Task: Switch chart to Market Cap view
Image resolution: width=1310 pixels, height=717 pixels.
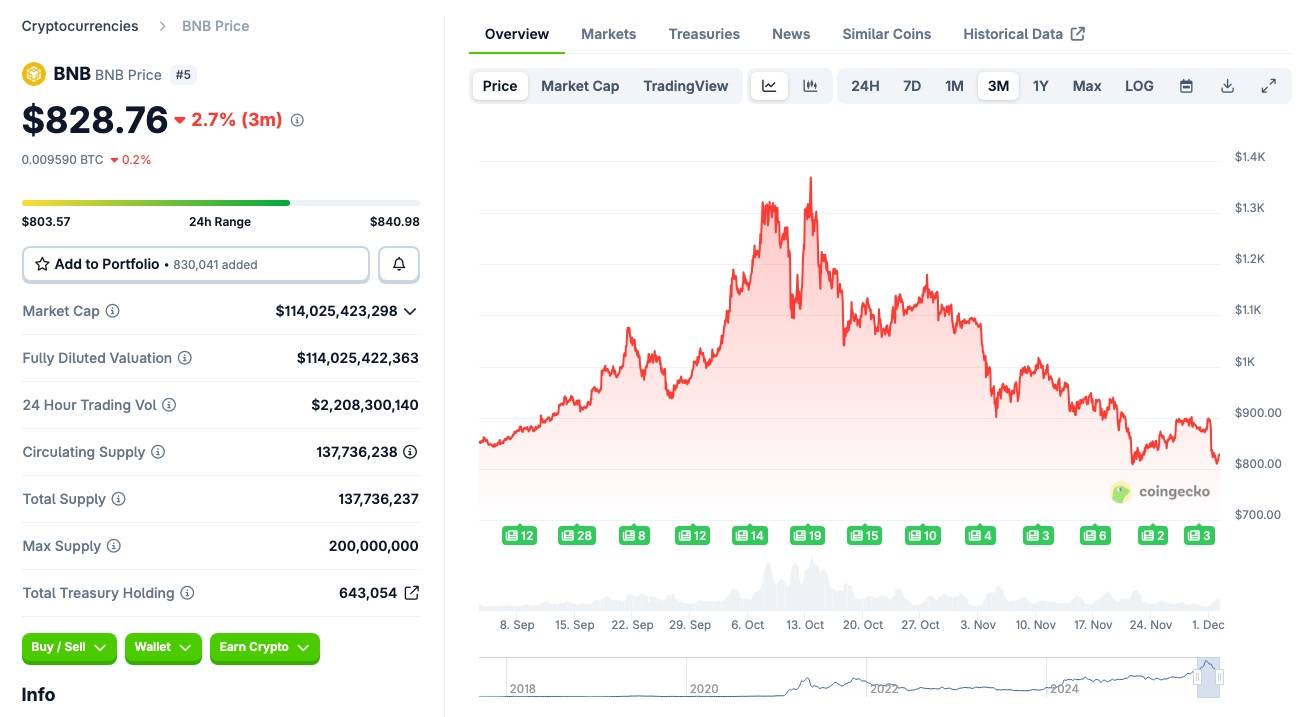Action: [x=580, y=86]
